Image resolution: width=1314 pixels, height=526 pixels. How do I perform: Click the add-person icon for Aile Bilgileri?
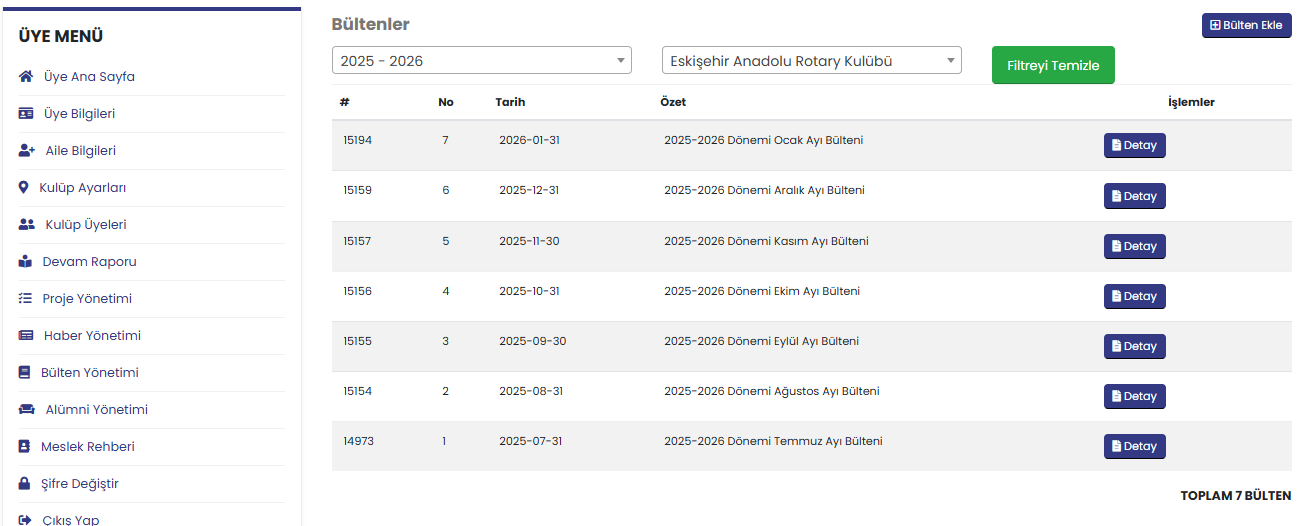[27, 151]
